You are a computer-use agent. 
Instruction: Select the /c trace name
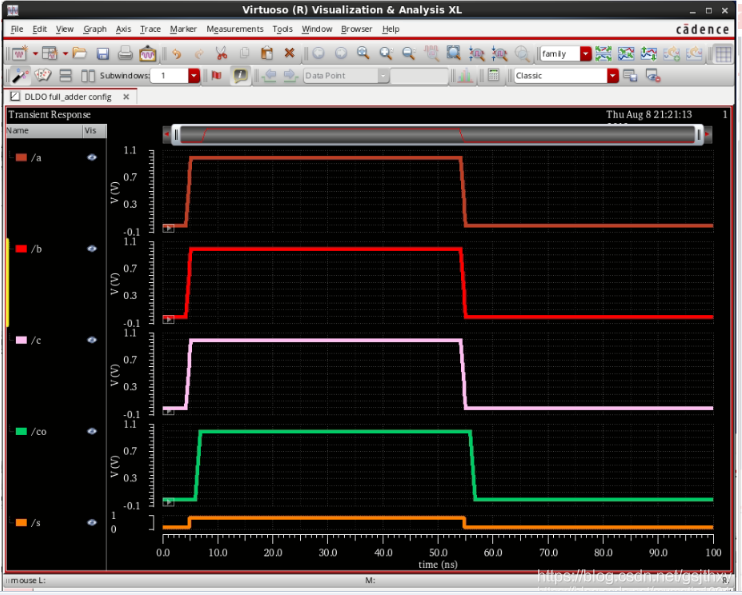[36, 340]
